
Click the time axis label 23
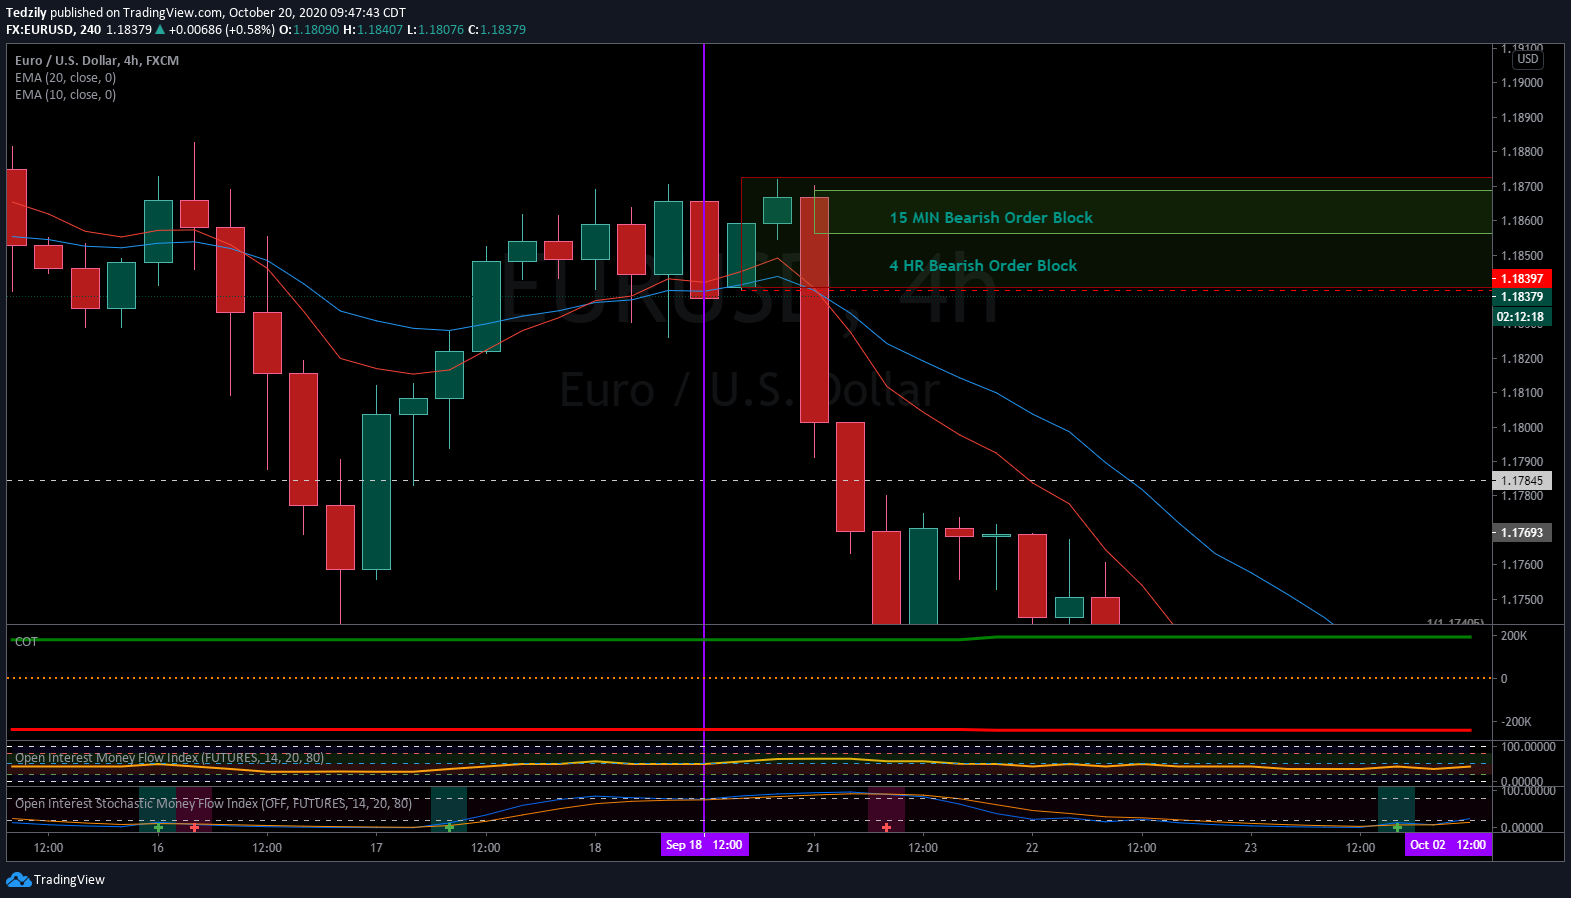(1250, 848)
